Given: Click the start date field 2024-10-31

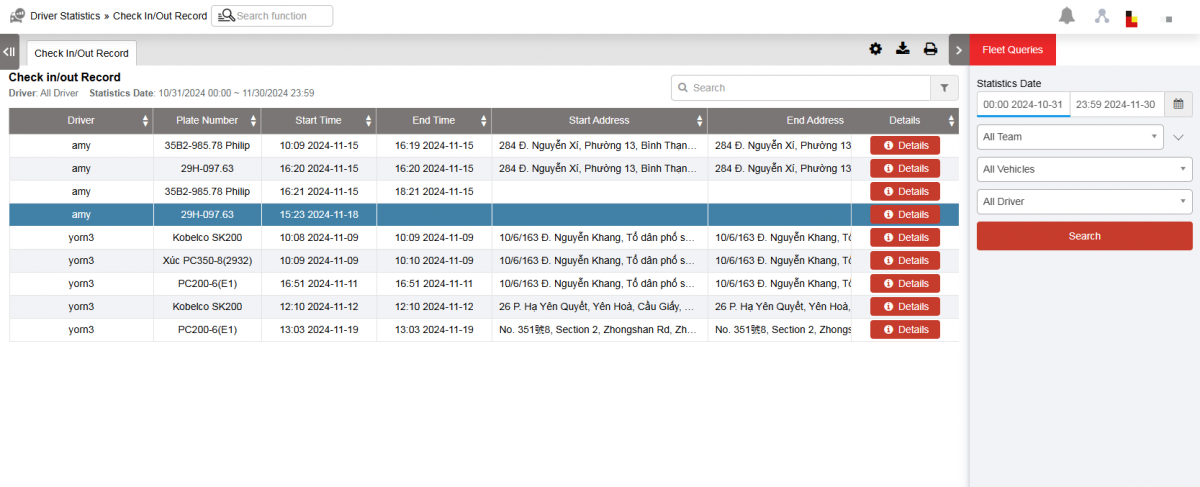Looking at the screenshot, I should (x=1023, y=104).
